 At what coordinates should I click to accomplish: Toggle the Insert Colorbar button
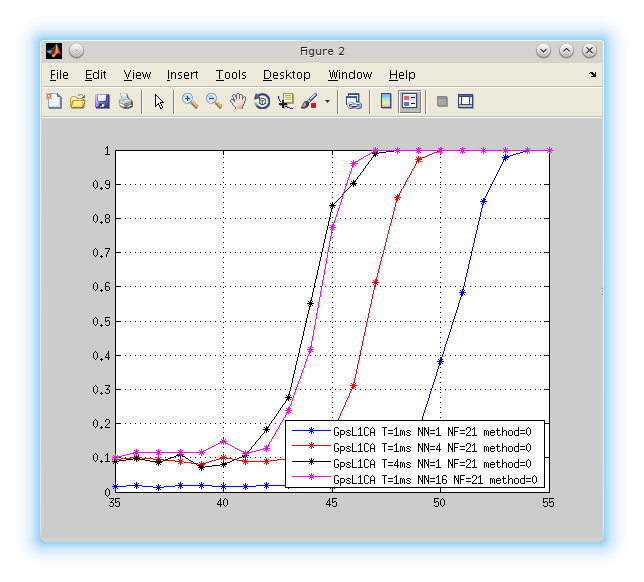[x=385, y=101]
